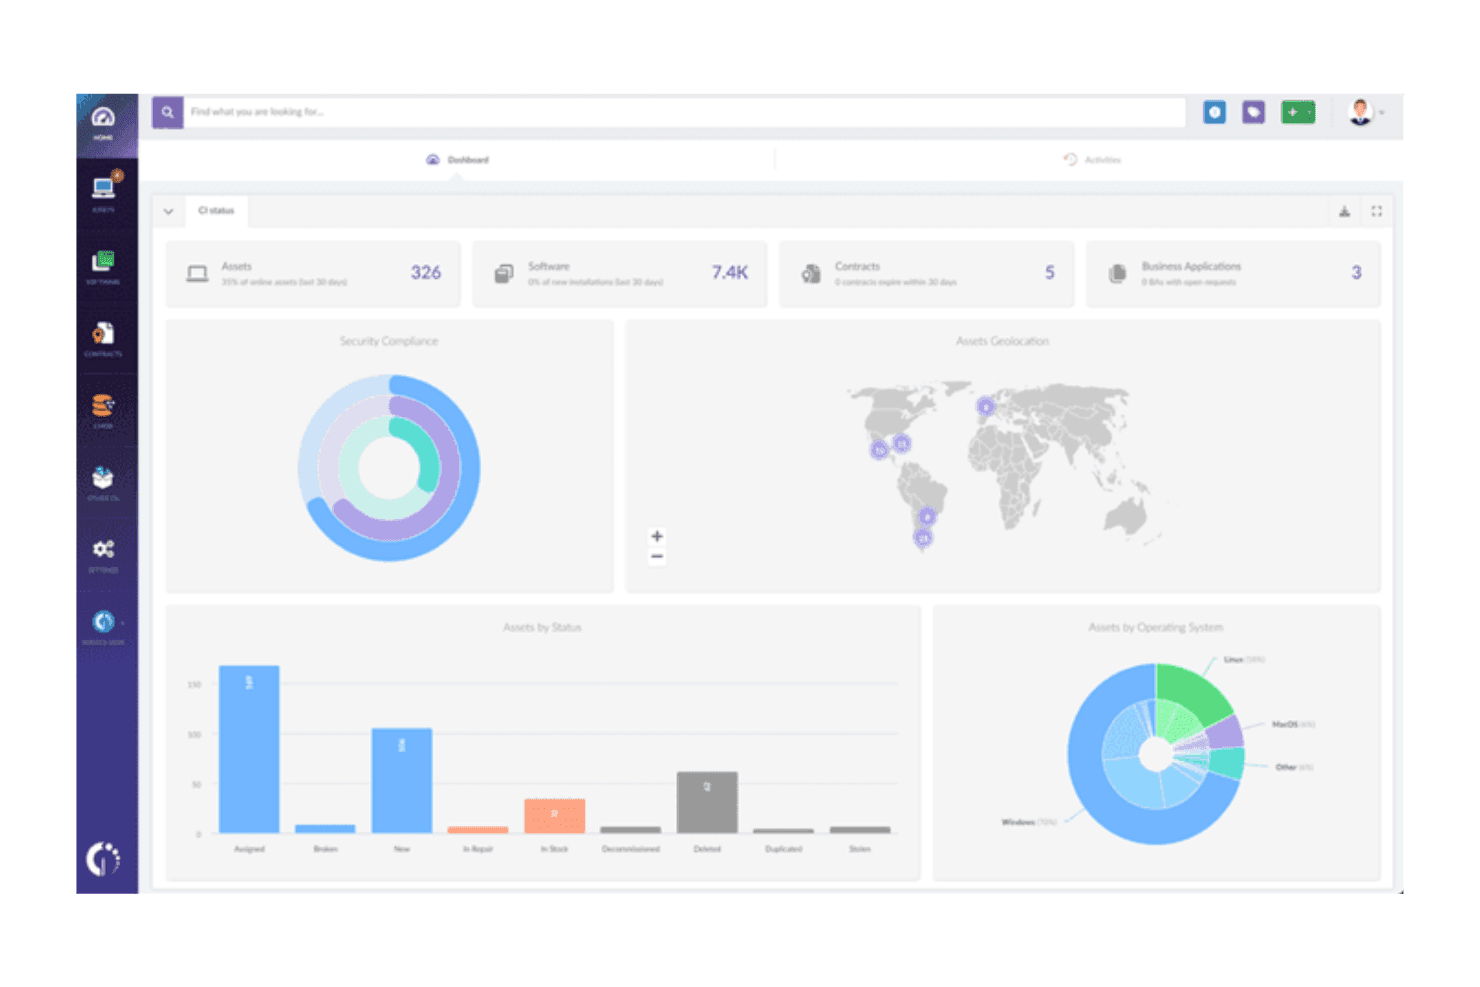This screenshot has height=987, width=1480.
Task: Click the Deleted bar in the chart
Action: coord(707,802)
